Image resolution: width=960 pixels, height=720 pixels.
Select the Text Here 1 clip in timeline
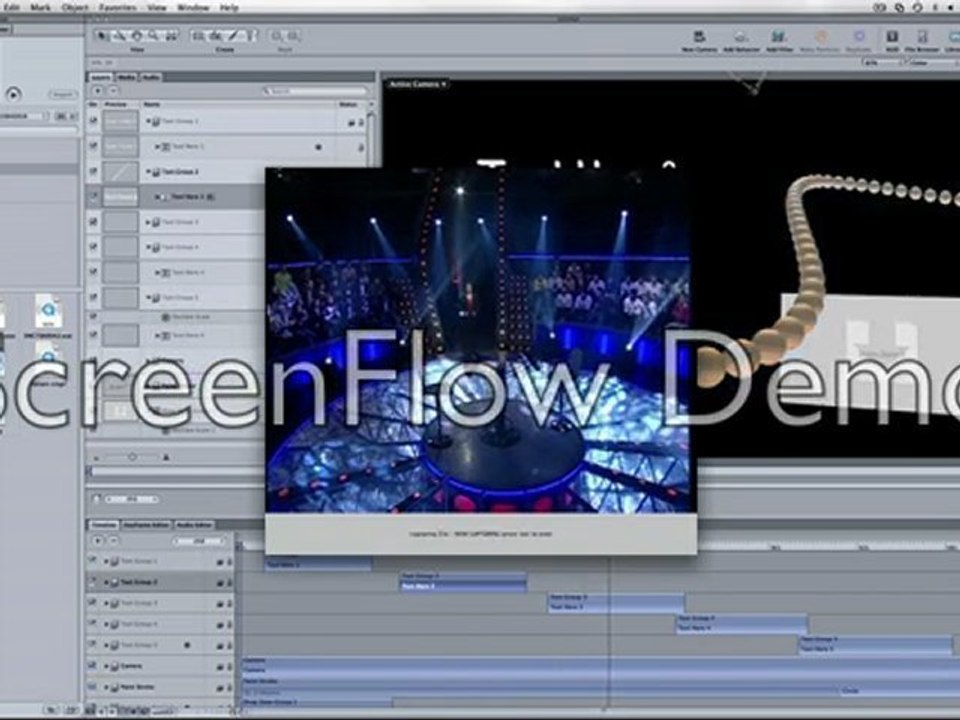318,564
